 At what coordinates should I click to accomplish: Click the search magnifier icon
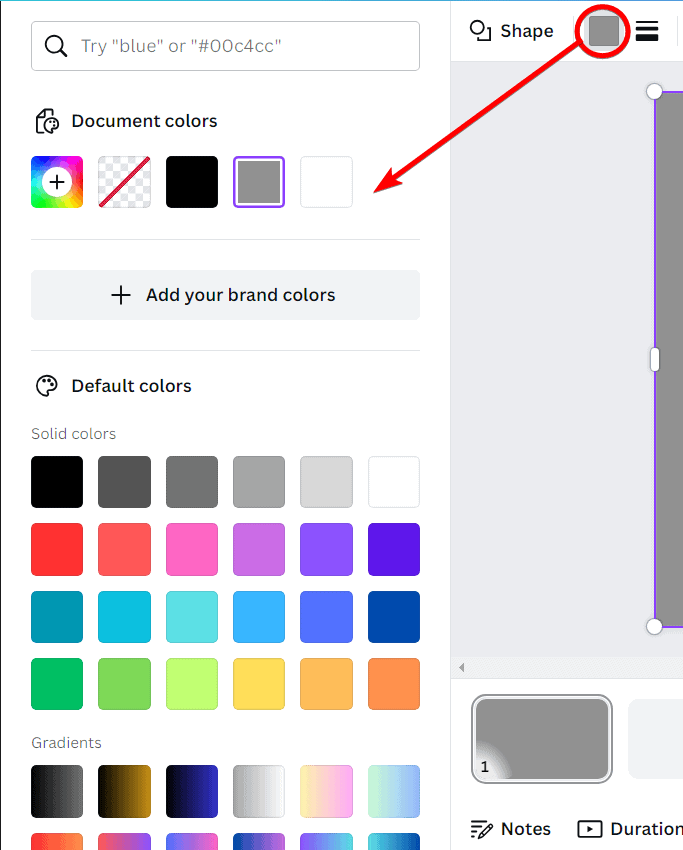coord(57,46)
